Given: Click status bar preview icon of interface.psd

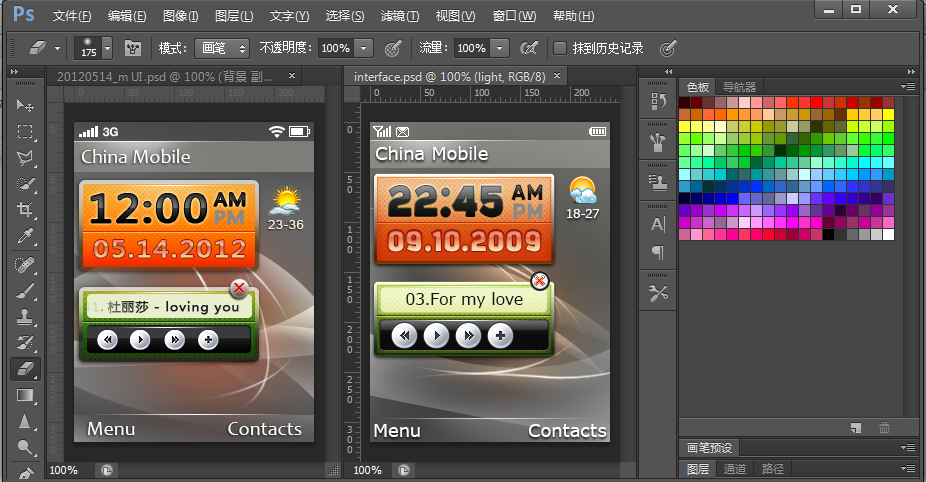Looking at the screenshot, I should [x=404, y=470].
